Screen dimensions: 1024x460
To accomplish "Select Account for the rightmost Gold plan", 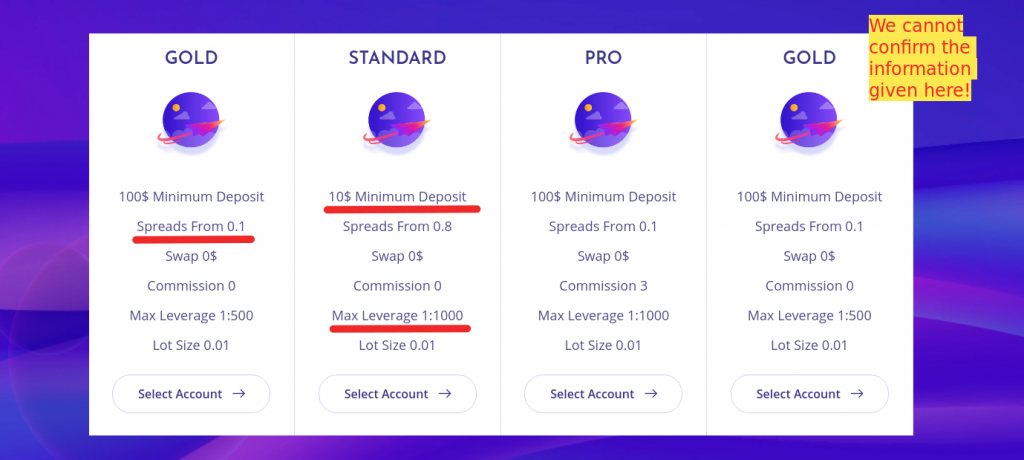I will click(810, 394).
